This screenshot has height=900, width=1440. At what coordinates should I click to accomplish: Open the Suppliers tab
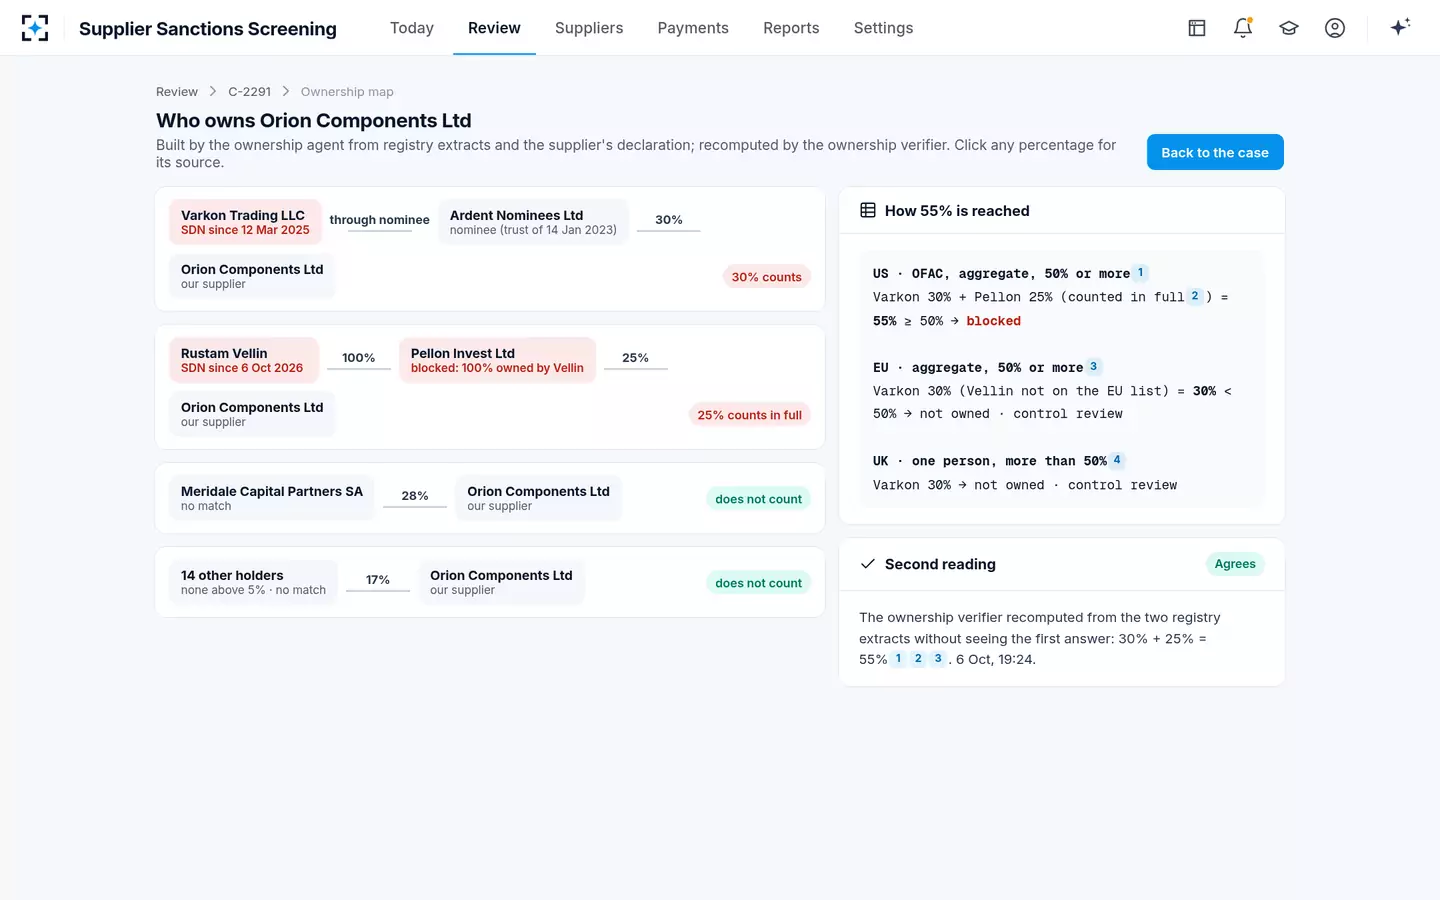point(589,28)
